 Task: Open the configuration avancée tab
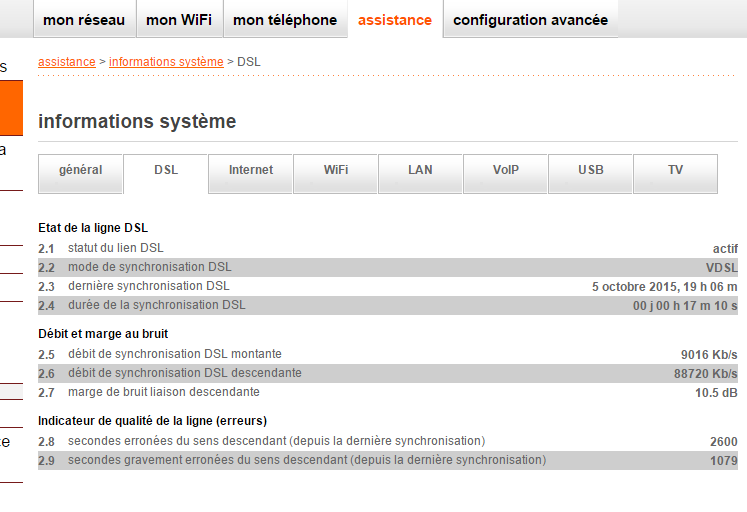coord(530,20)
